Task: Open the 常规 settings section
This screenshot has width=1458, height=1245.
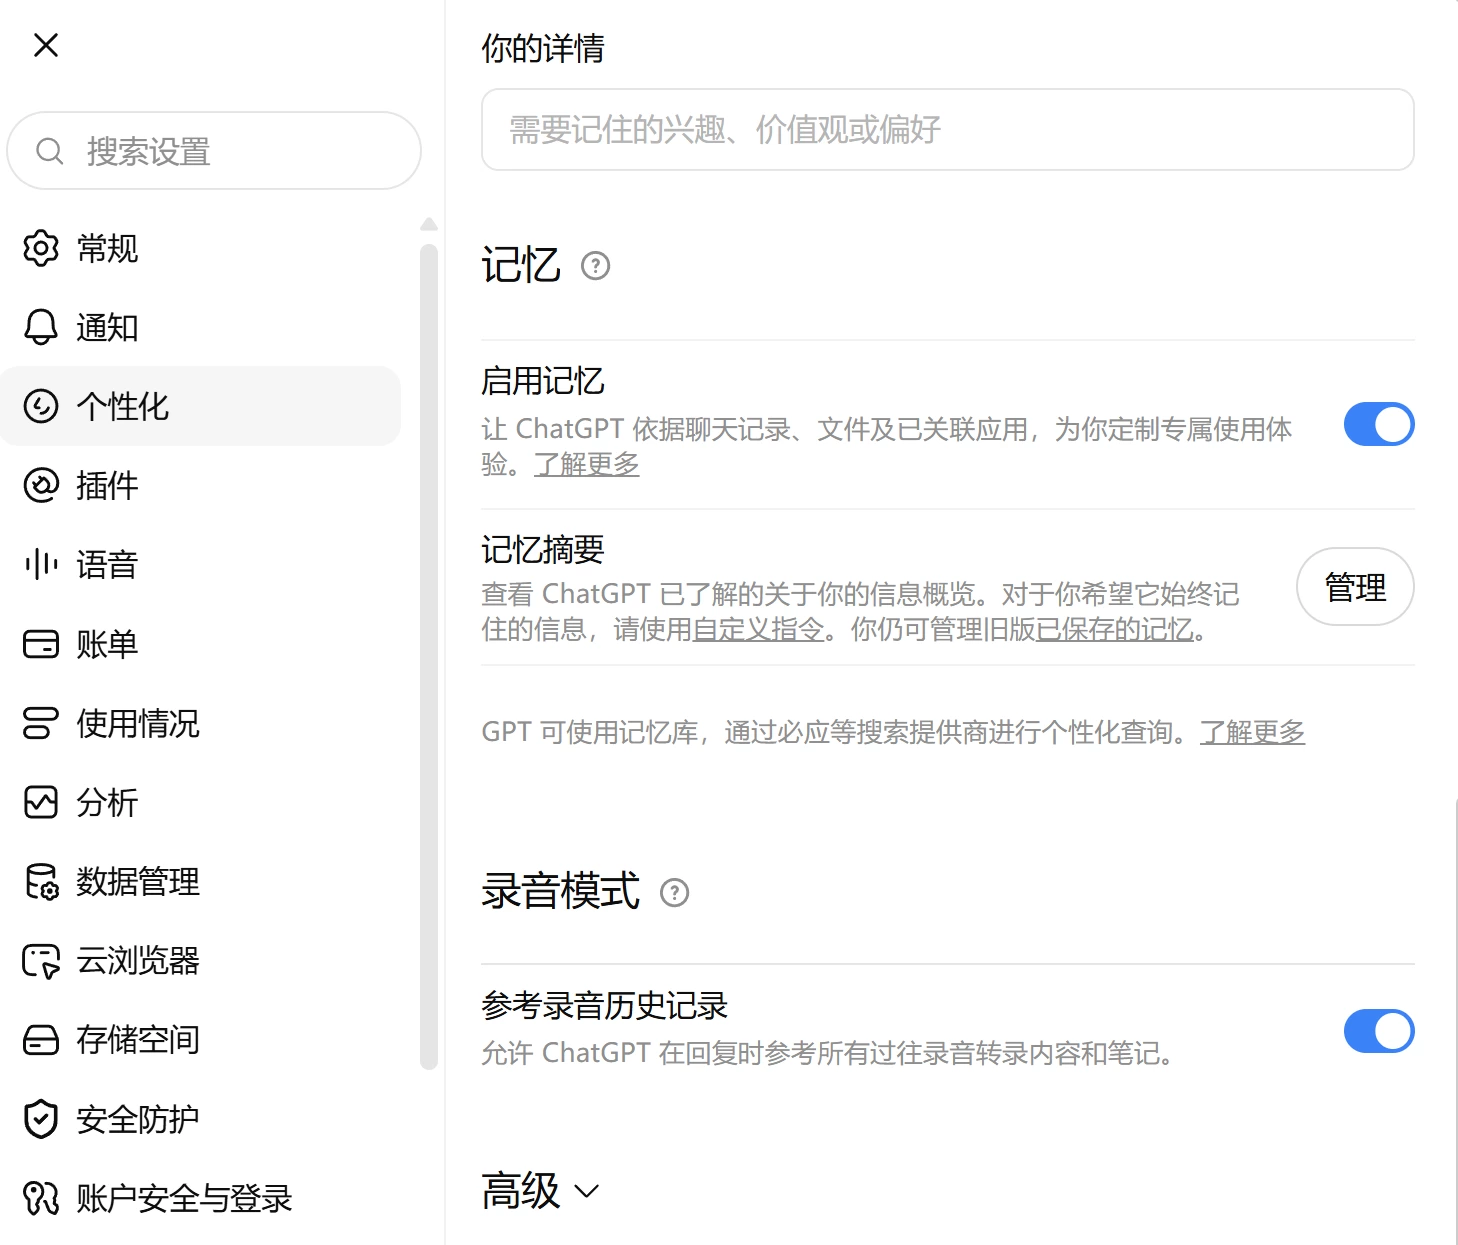Action: click(200, 248)
